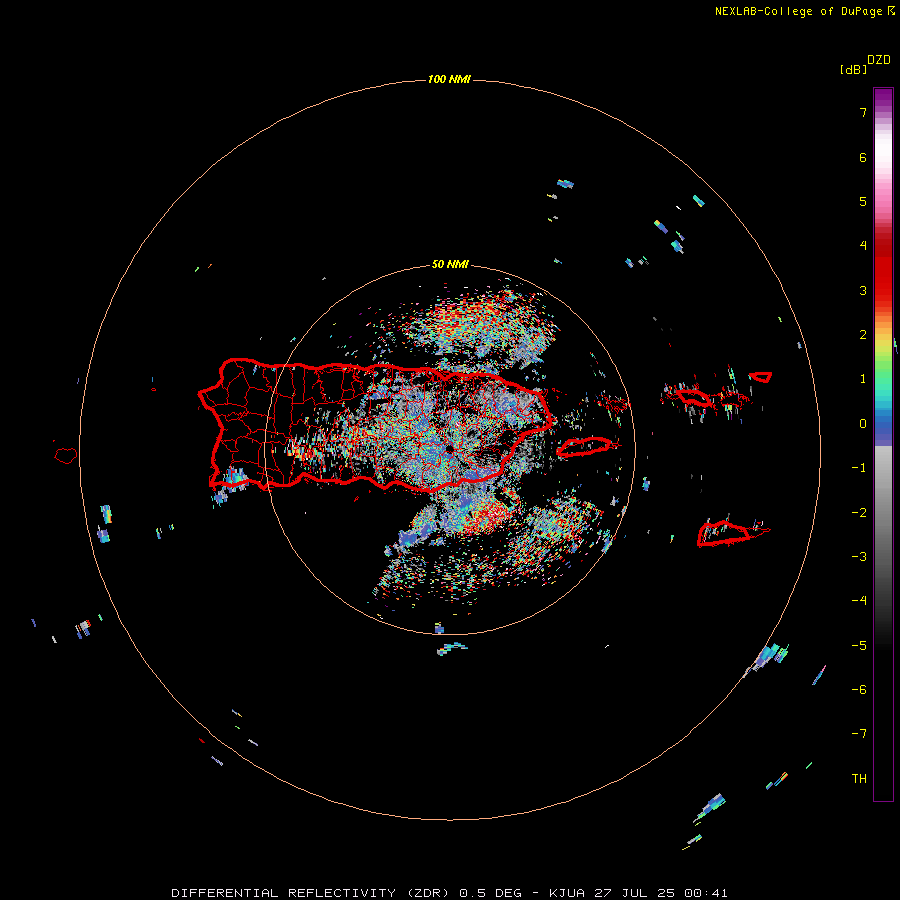Click the DZD legend title
The height and width of the screenshot is (900, 900).
pyautogui.click(x=879, y=60)
